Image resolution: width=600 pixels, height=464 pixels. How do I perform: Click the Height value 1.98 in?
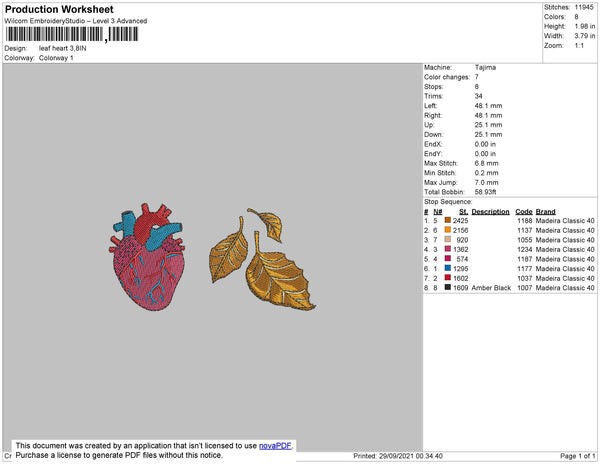tap(585, 26)
